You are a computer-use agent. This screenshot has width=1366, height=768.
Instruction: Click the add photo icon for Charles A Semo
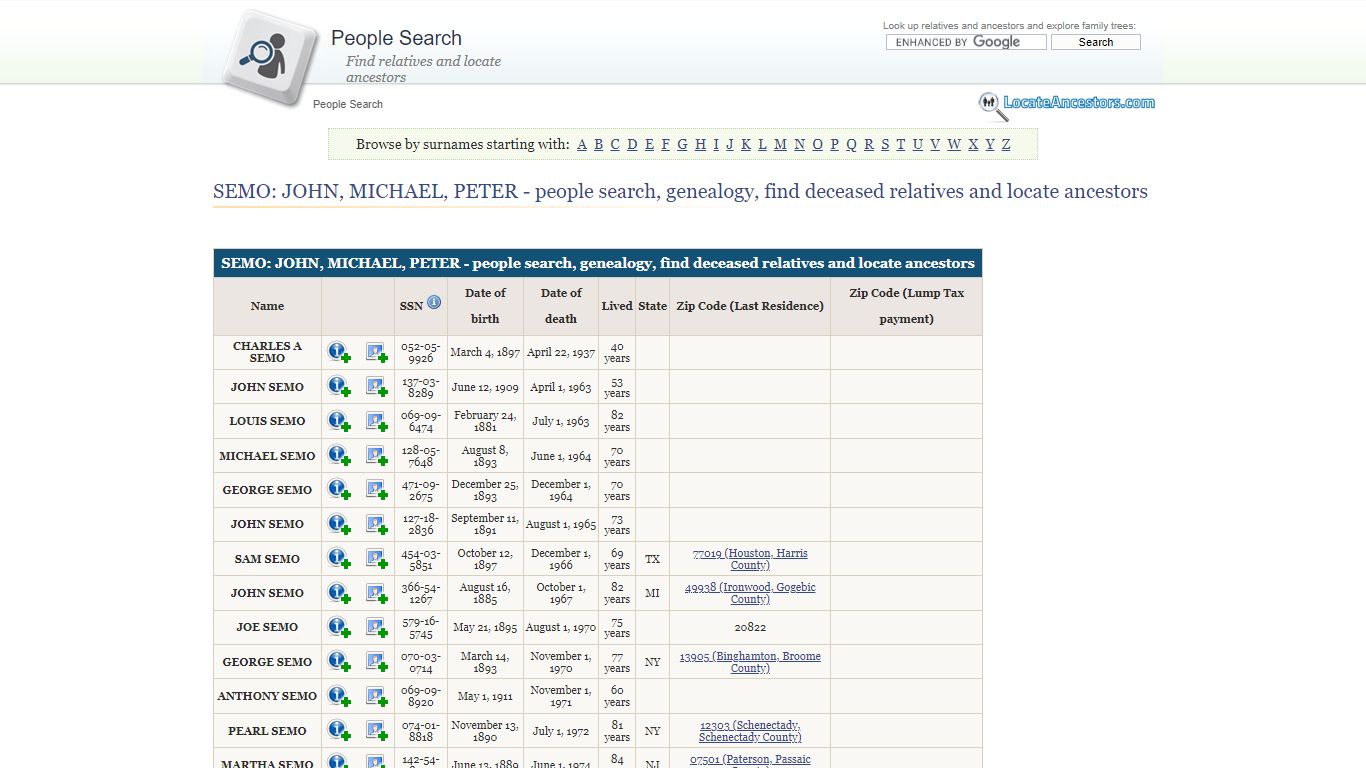click(x=377, y=352)
